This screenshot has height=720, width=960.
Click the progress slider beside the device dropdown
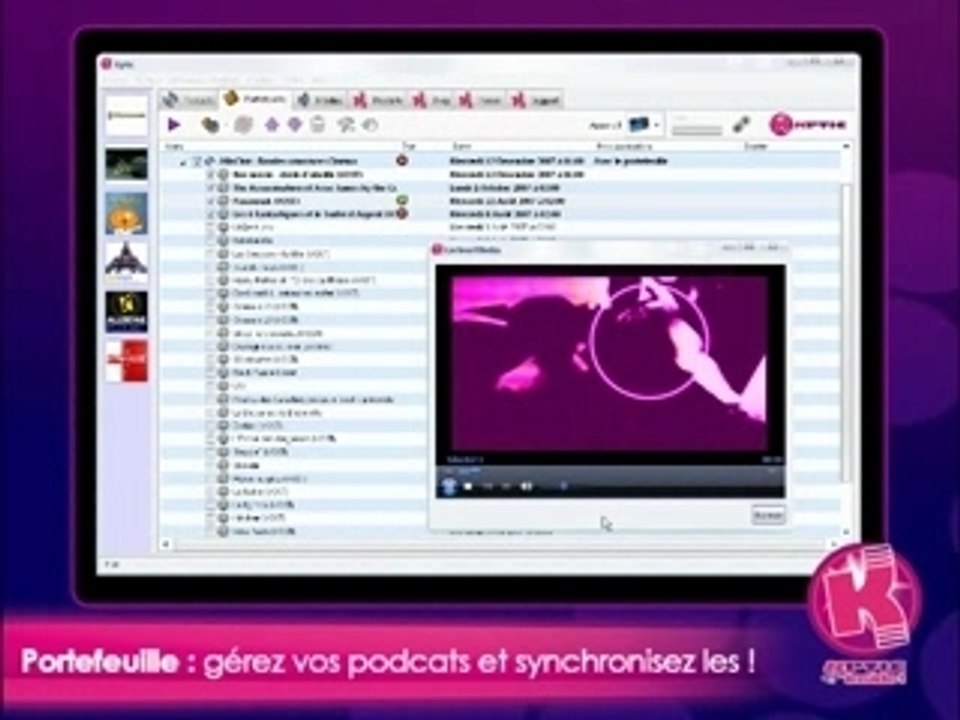tap(697, 130)
